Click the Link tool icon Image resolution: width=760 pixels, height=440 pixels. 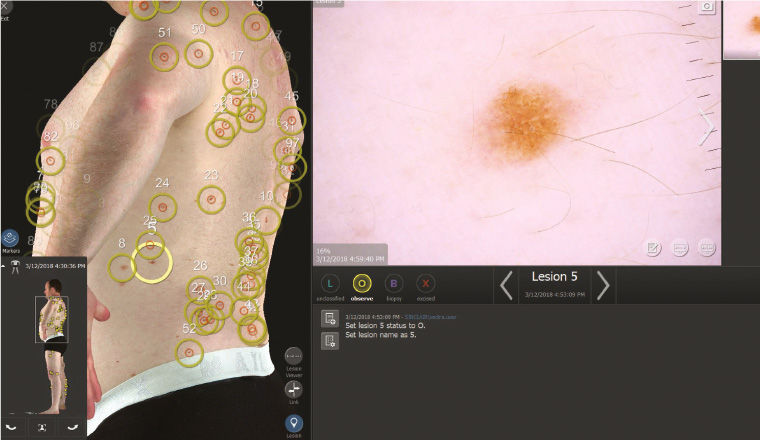coord(294,390)
